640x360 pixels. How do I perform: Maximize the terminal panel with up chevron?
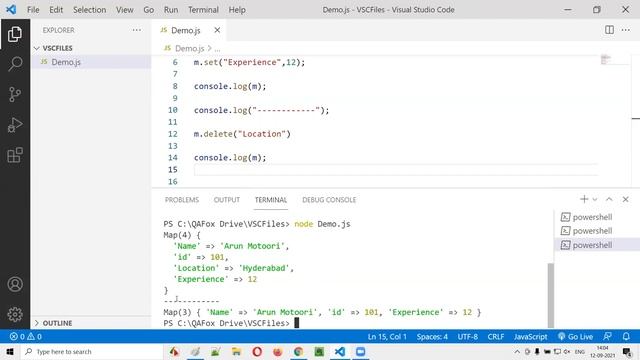click(609, 199)
